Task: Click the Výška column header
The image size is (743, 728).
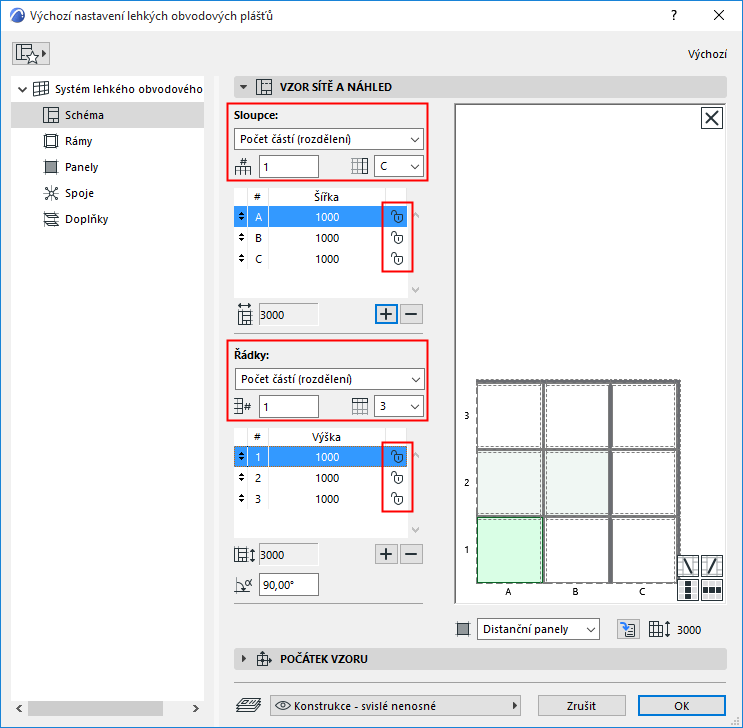Action: click(326, 437)
